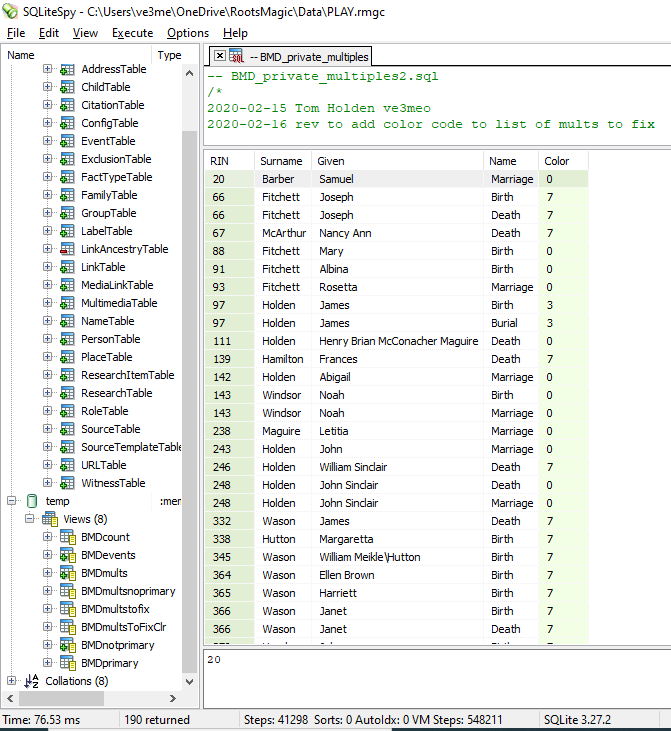
Task: Sort results by Given column header
Action: pyautogui.click(x=397, y=161)
